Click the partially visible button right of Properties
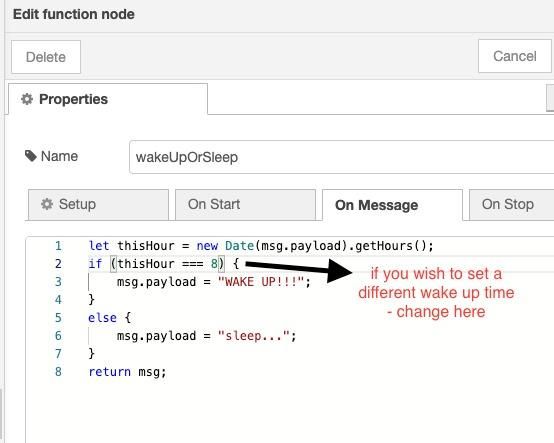 (550, 98)
